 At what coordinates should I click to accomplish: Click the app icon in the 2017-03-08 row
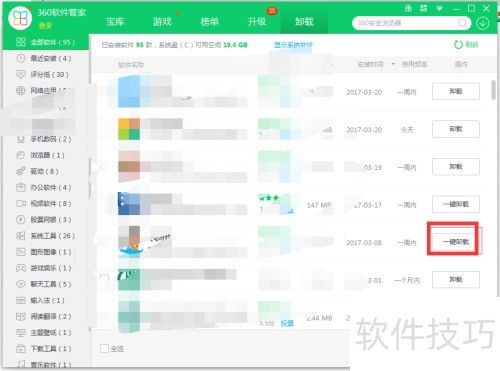coord(130,242)
